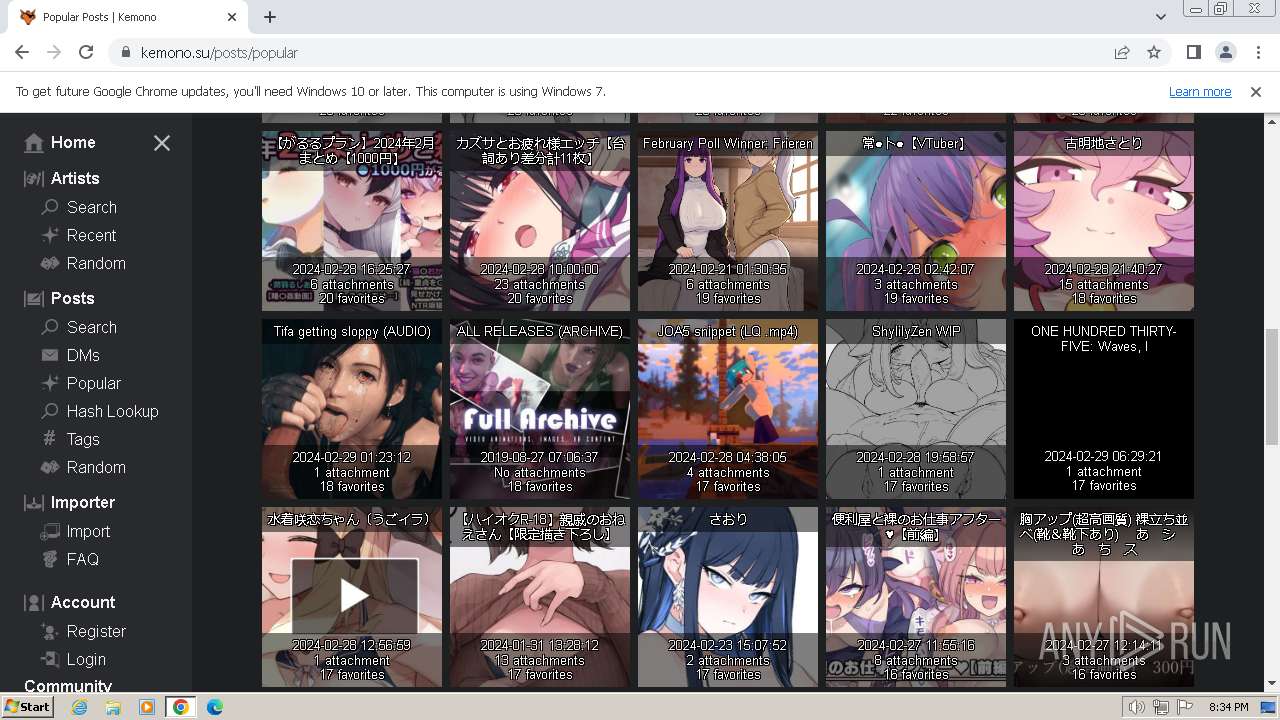
Task: Click the scrollbar down arrow
Action: [x=1272, y=684]
